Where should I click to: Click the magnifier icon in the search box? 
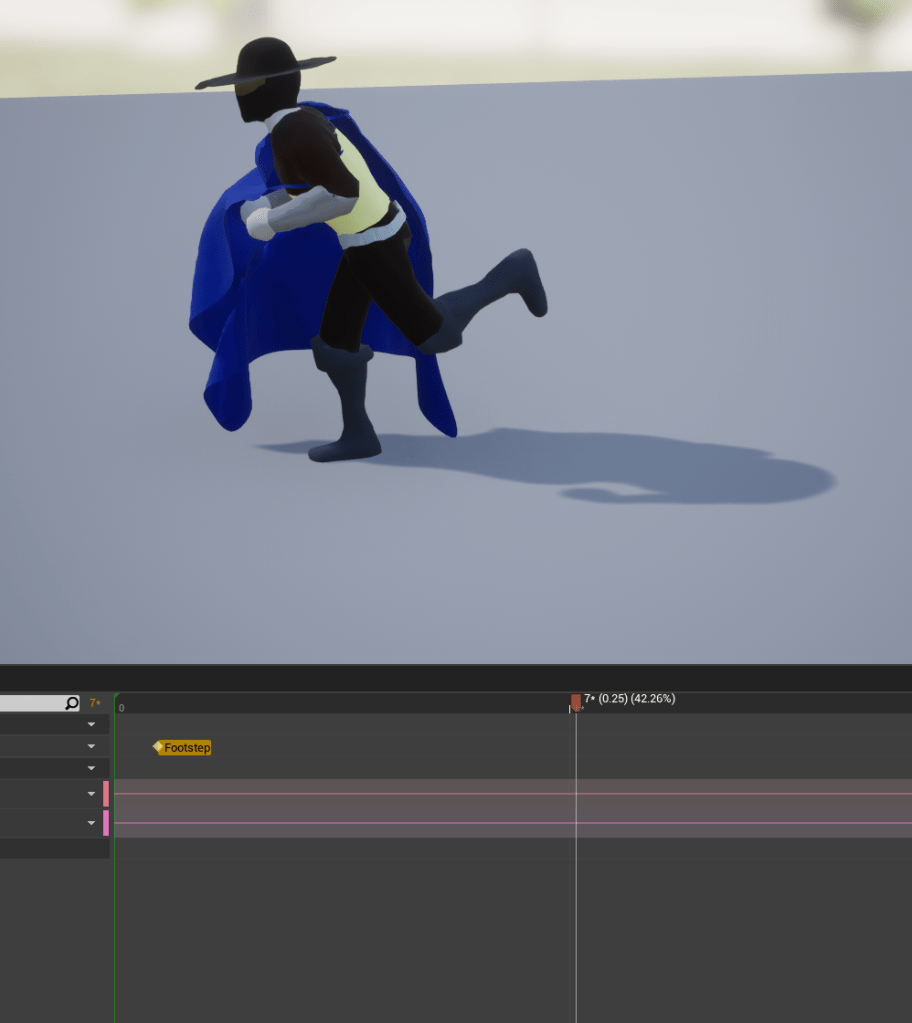pyautogui.click(x=71, y=704)
